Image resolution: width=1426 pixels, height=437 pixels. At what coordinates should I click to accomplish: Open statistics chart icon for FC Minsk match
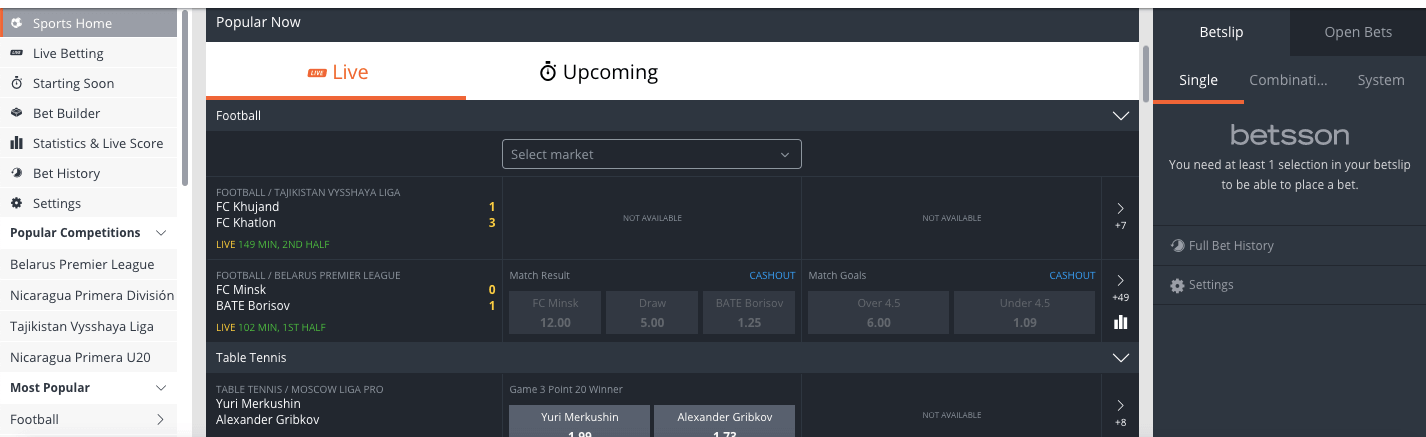1120,322
